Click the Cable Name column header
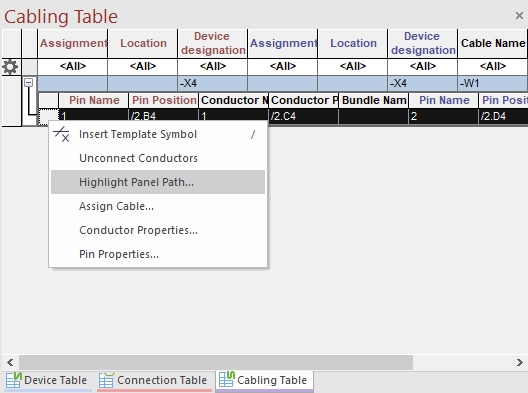 pyautogui.click(x=493, y=43)
